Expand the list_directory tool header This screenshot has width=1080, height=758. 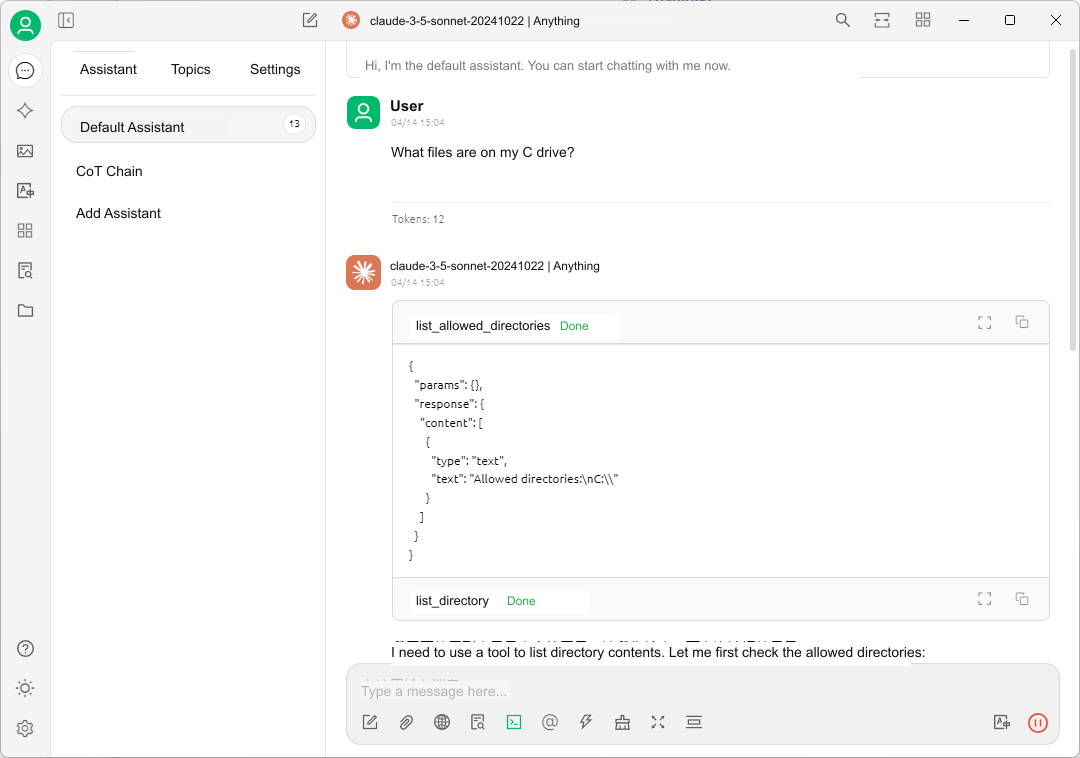pos(720,599)
